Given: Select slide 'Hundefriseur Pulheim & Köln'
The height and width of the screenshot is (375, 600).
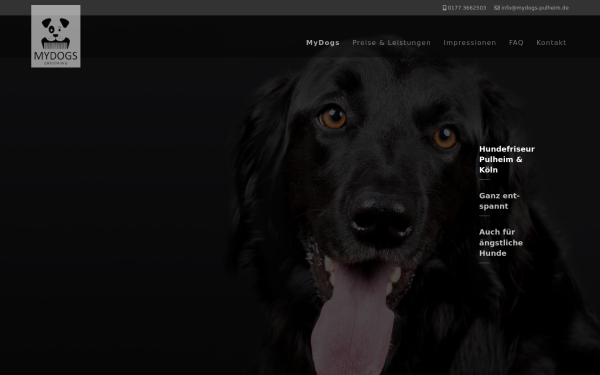Looking at the screenshot, I should pos(507,159).
